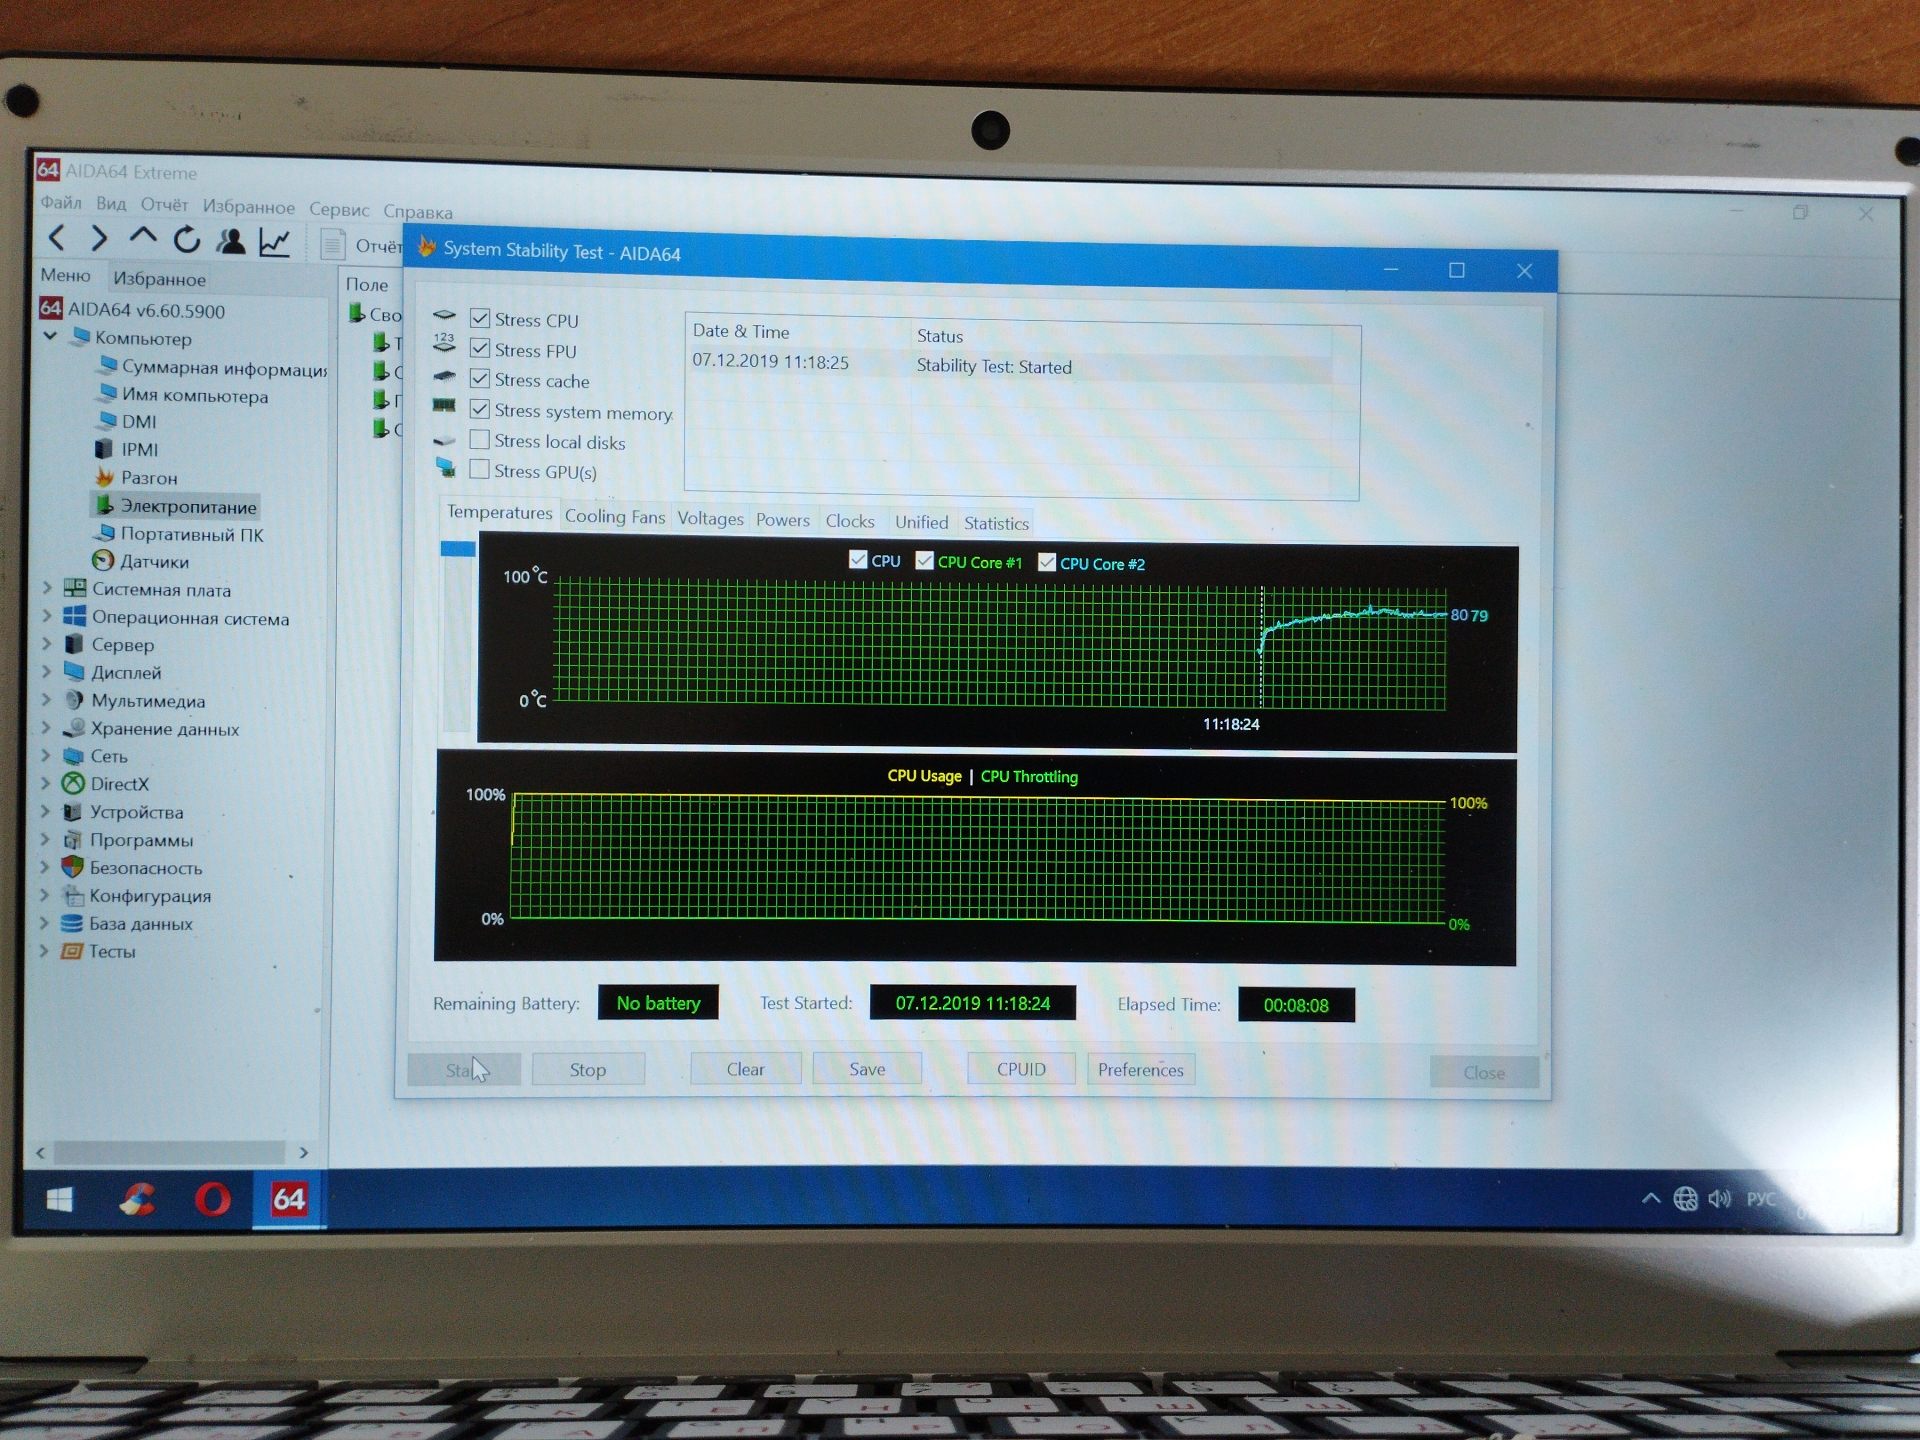Image resolution: width=1920 pixels, height=1440 pixels.
Task: Select Электропитание power management item
Action: click(176, 506)
